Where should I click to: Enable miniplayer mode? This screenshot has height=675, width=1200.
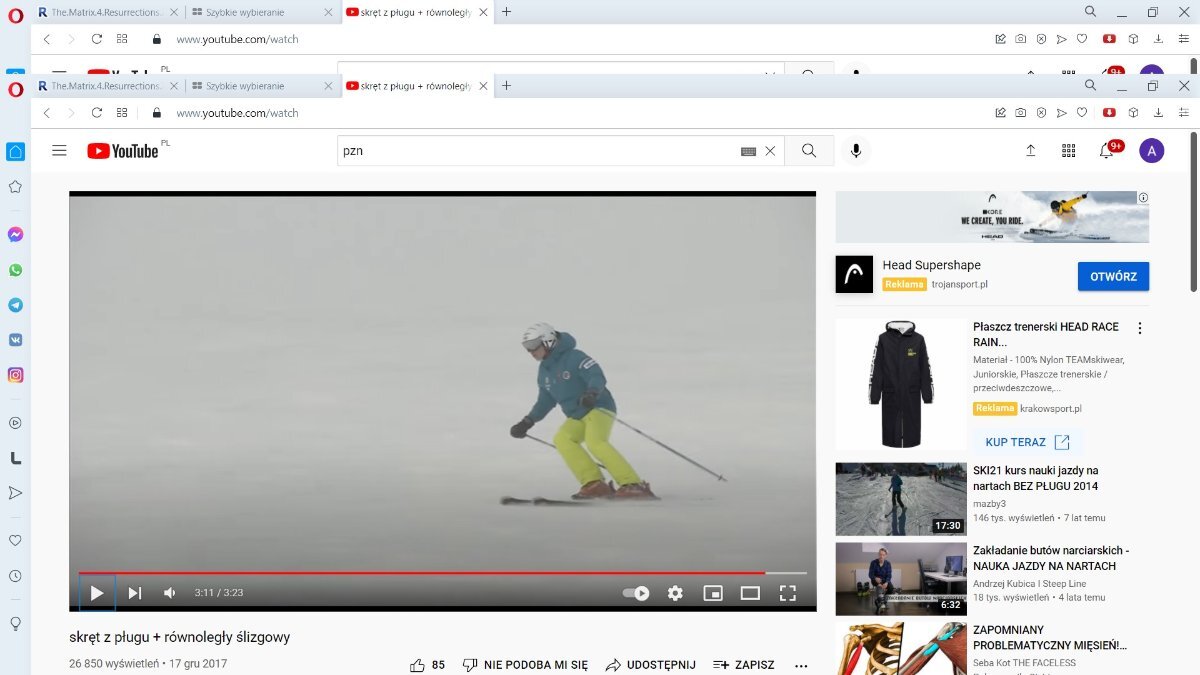713,593
